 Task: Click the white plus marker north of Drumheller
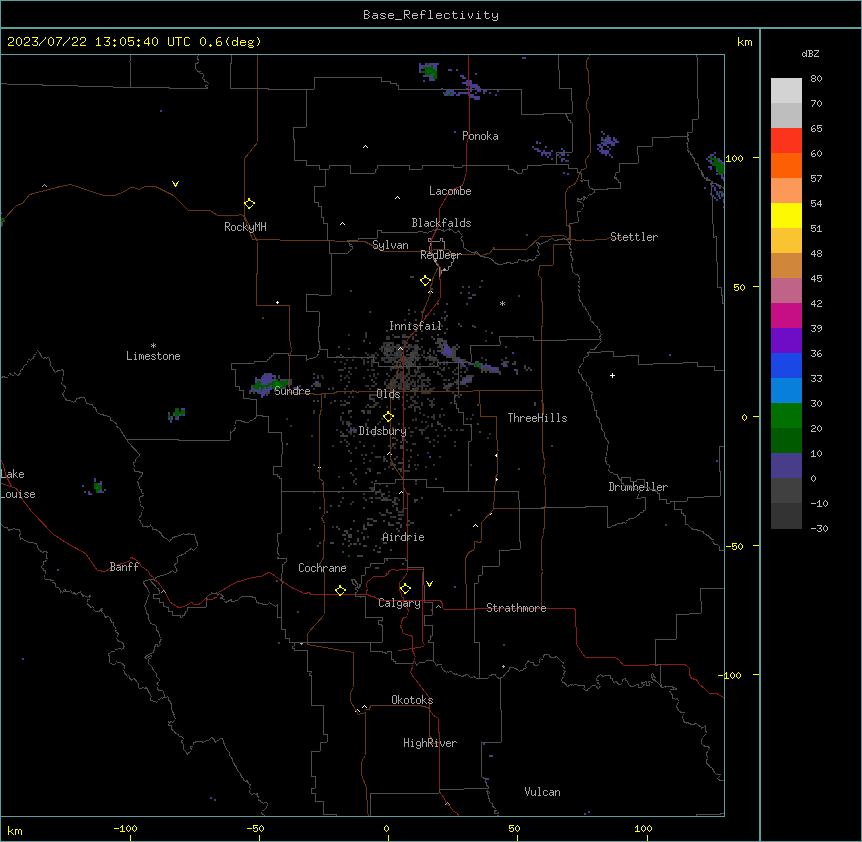612,375
